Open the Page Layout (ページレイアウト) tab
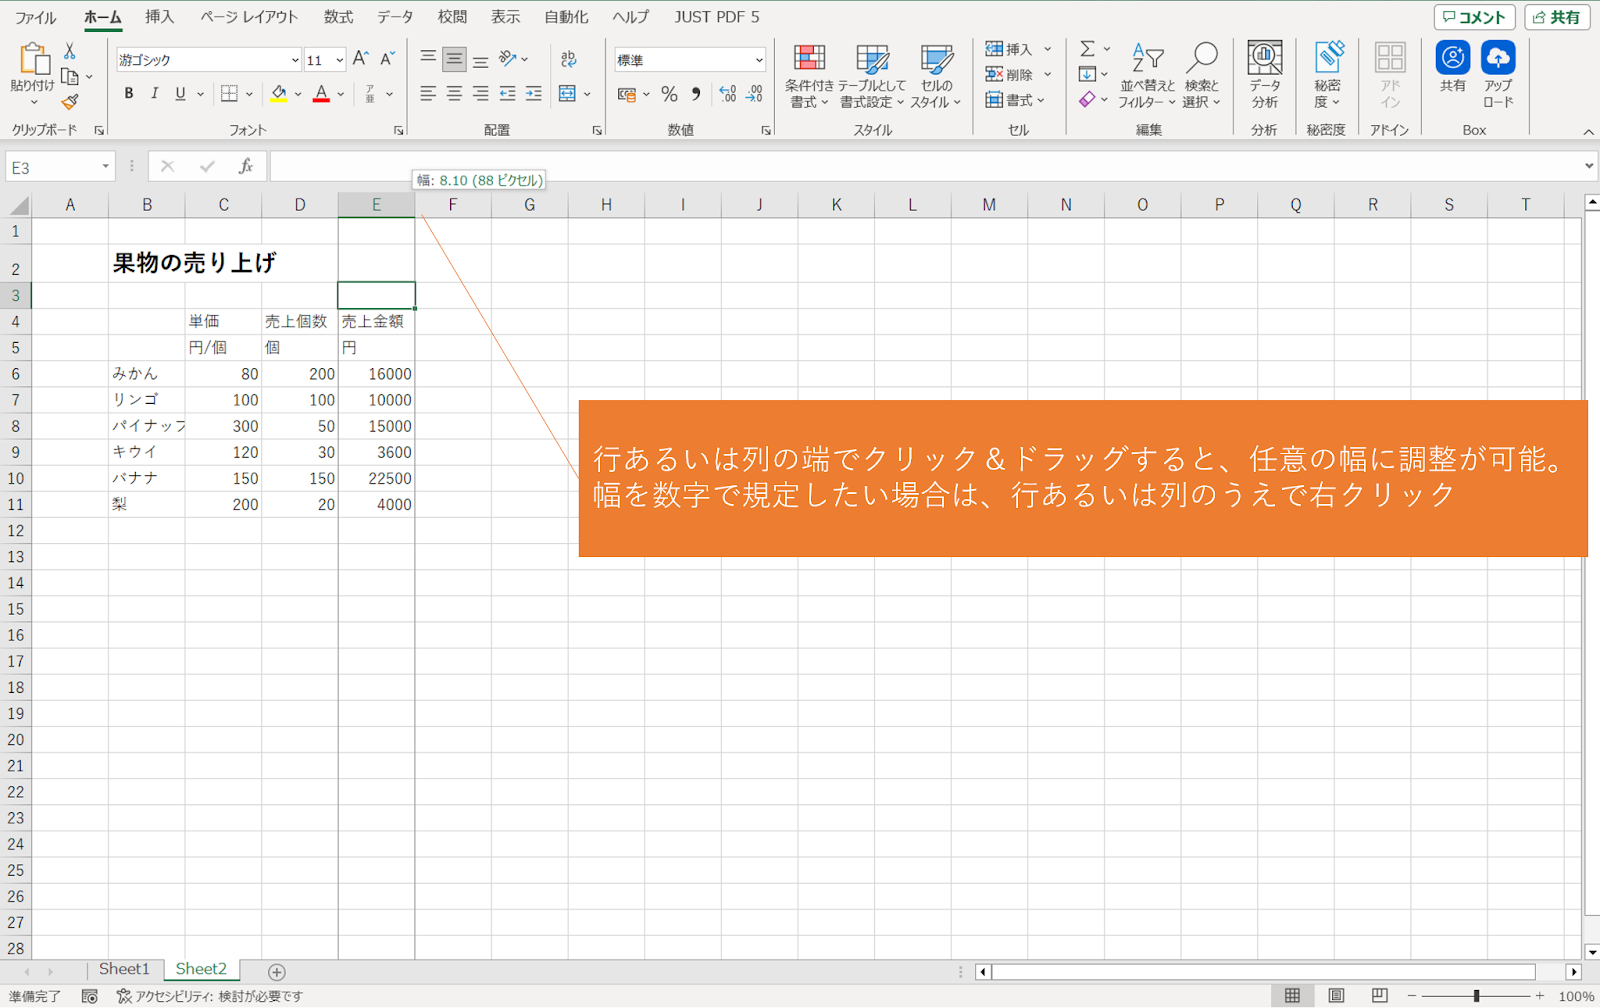Screen dimensions: 1600x1008 point(249,17)
